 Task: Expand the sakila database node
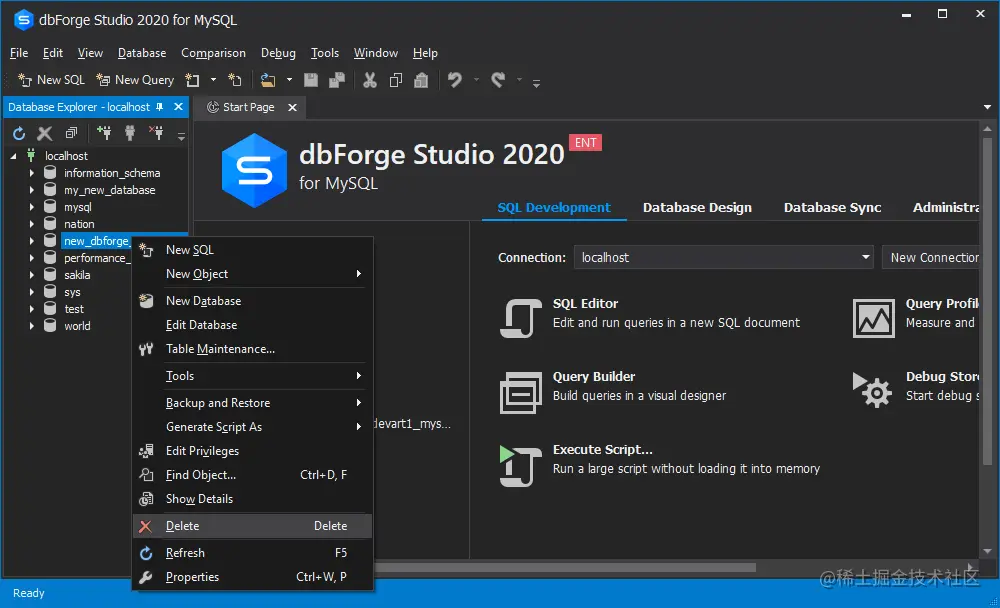[31, 274]
